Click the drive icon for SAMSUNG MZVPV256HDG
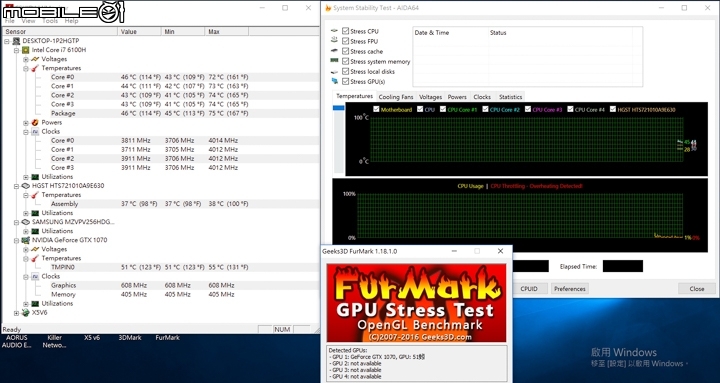This screenshot has width=720, height=383. click(x=26, y=222)
